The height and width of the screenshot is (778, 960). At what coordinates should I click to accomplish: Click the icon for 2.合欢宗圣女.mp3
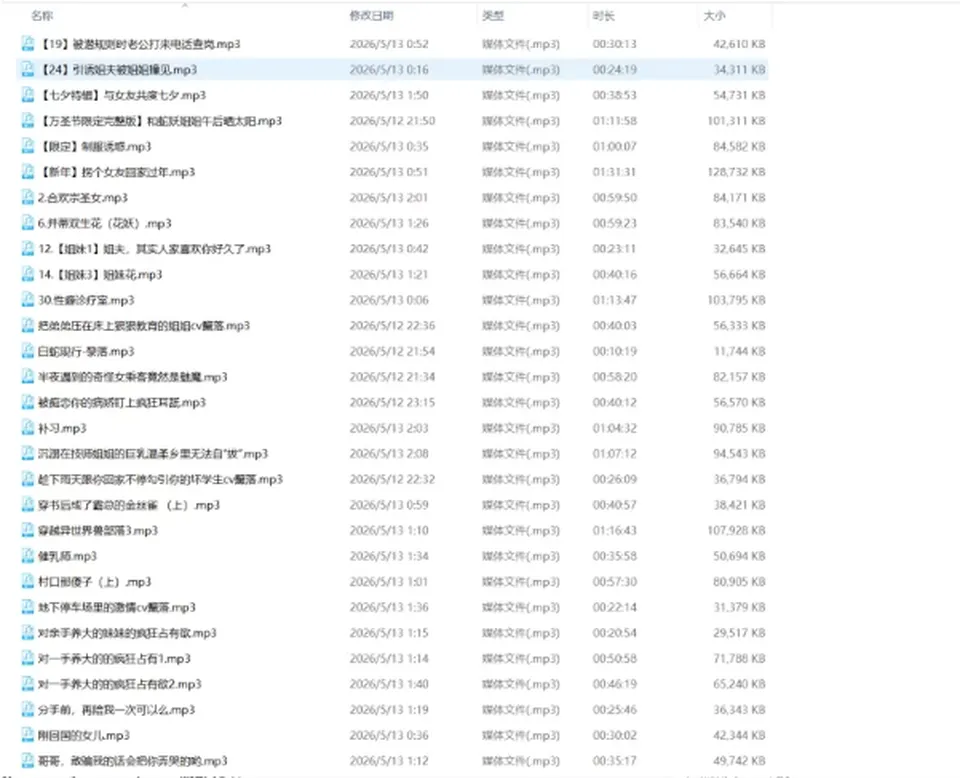[x=28, y=198]
